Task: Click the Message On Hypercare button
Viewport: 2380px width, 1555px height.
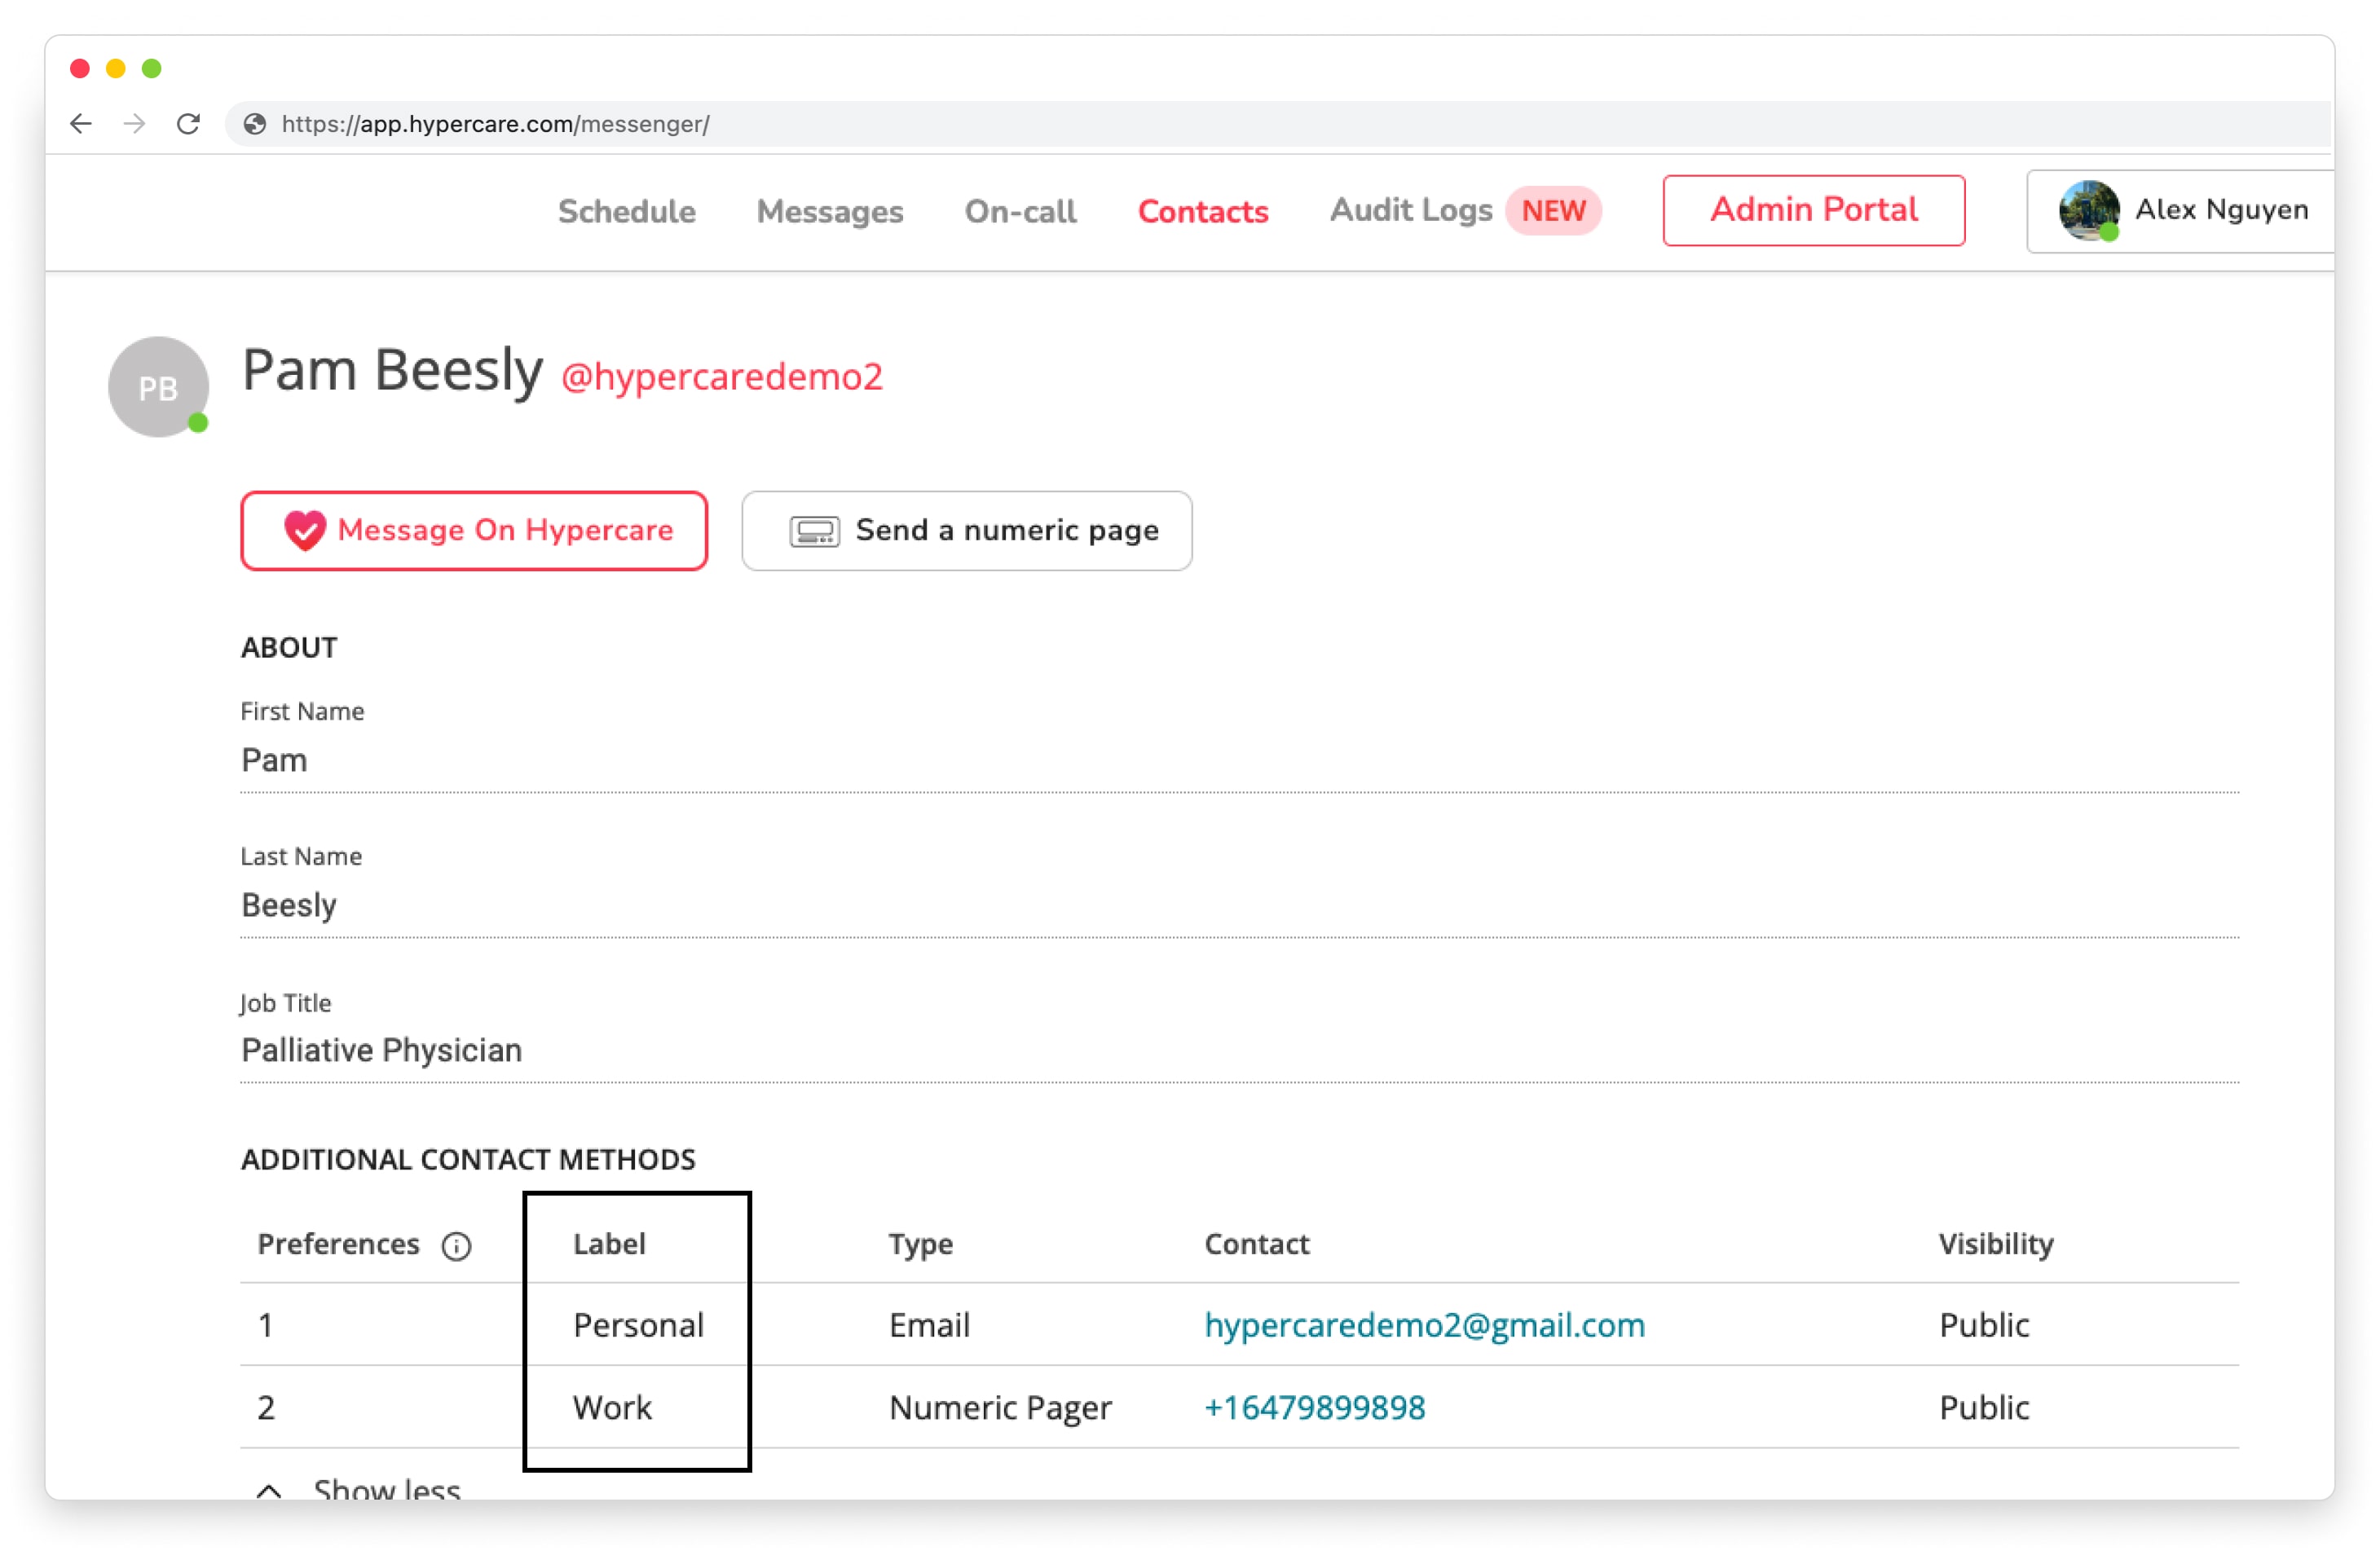Action: pos(474,531)
